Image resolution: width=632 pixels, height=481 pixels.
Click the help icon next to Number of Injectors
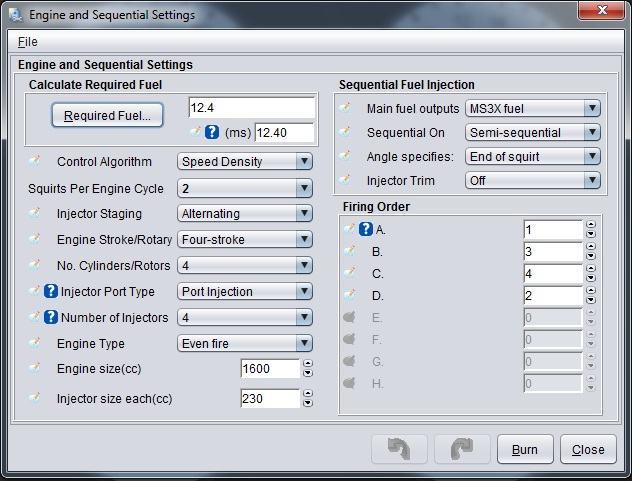tap(51, 317)
